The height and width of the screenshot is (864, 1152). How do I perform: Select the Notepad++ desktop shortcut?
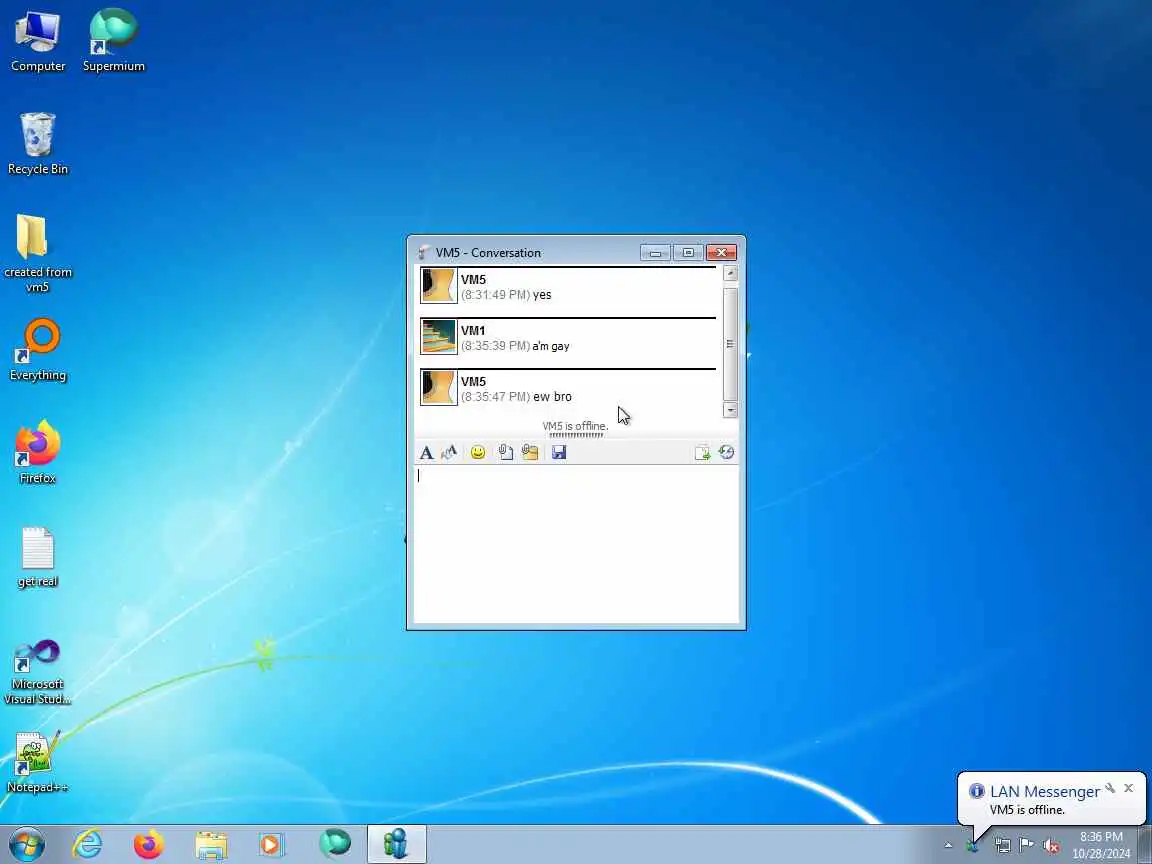tap(37, 763)
